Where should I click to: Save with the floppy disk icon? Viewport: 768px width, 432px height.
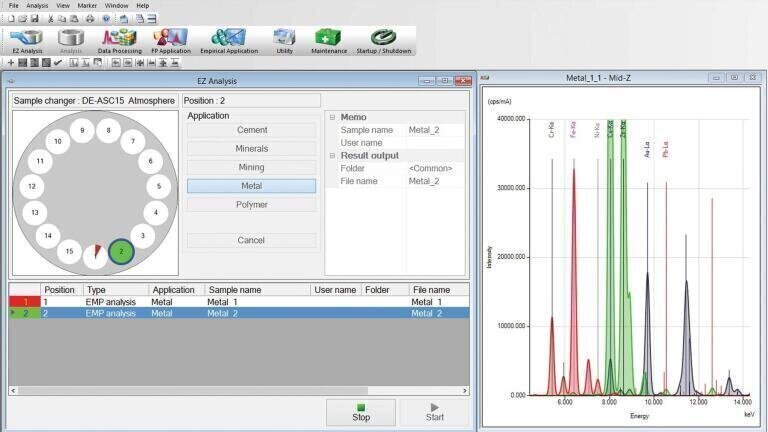(x=35, y=19)
